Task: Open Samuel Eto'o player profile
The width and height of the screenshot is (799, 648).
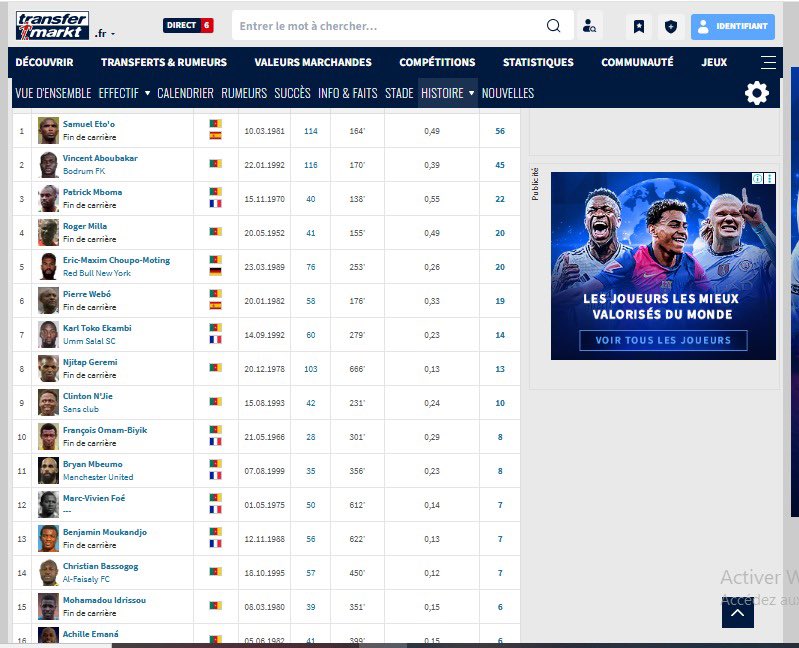Action: click(x=89, y=124)
